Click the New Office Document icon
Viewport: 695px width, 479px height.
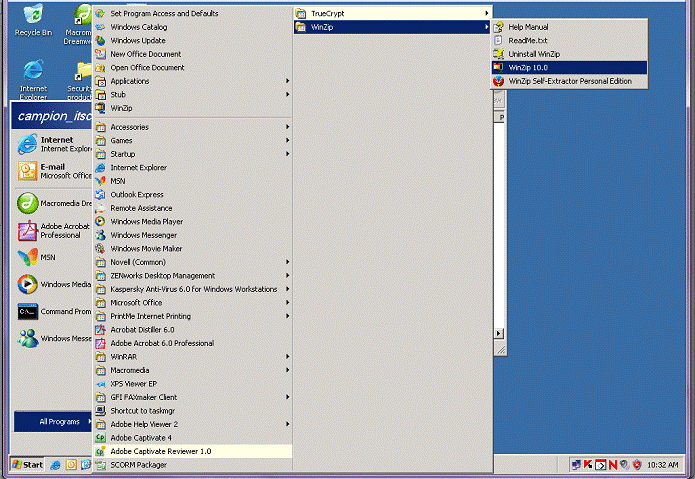coord(101,54)
